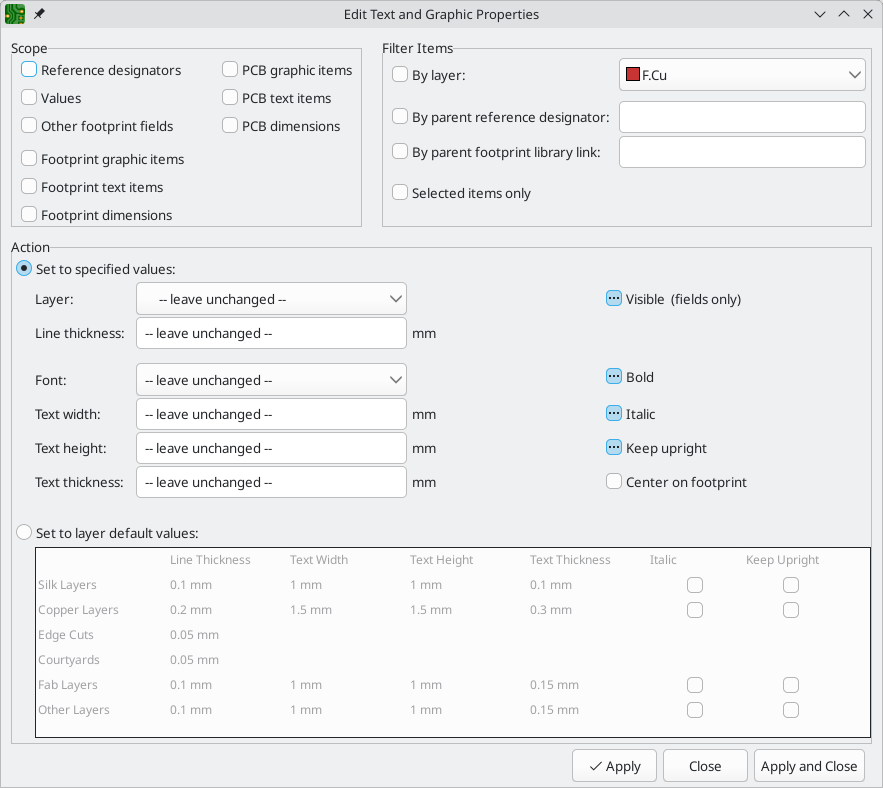Select the Set to layer default values option
883x788 pixels.
[x=24, y=533]
